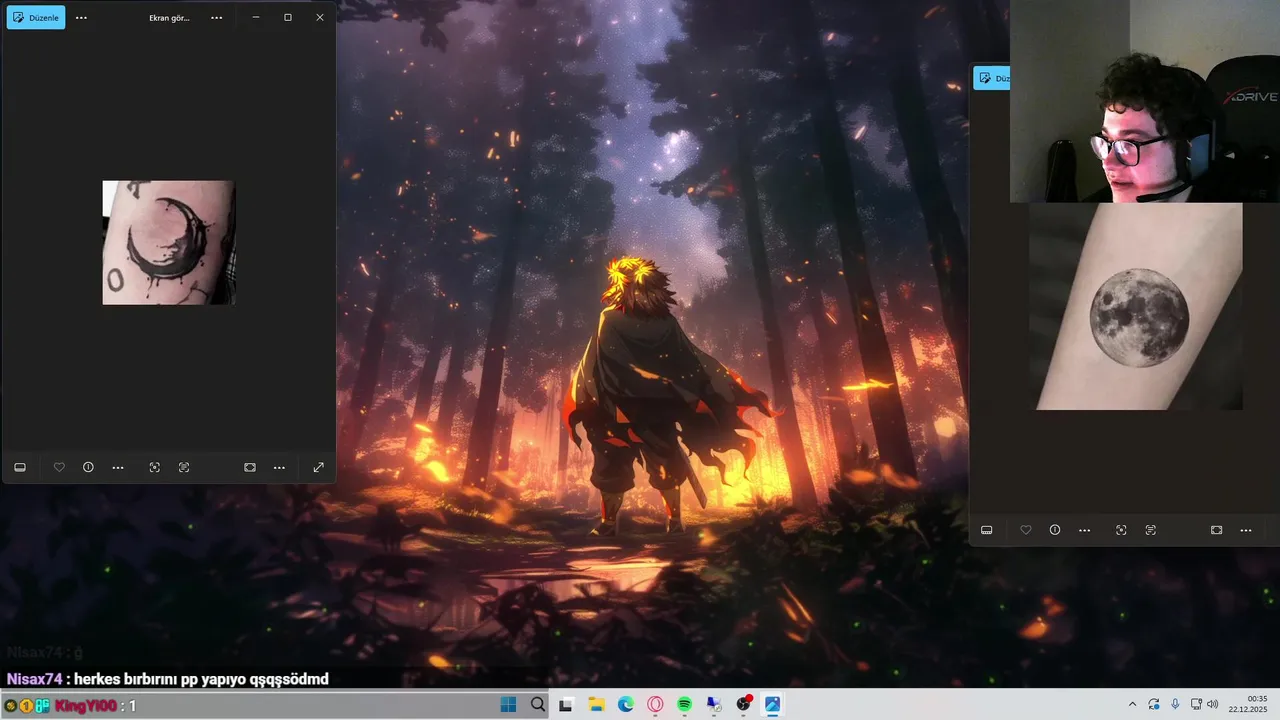Close the crescent moon Photos window
This screenshot has width=1280, height=720.
point(320,17)
